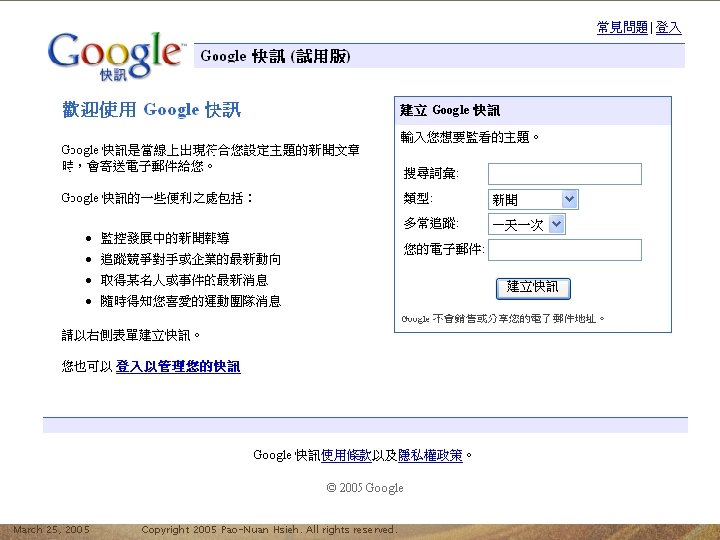Click the Copyright 2005 Pao-Nuan Hsieh caption

[x=270, y=529]
